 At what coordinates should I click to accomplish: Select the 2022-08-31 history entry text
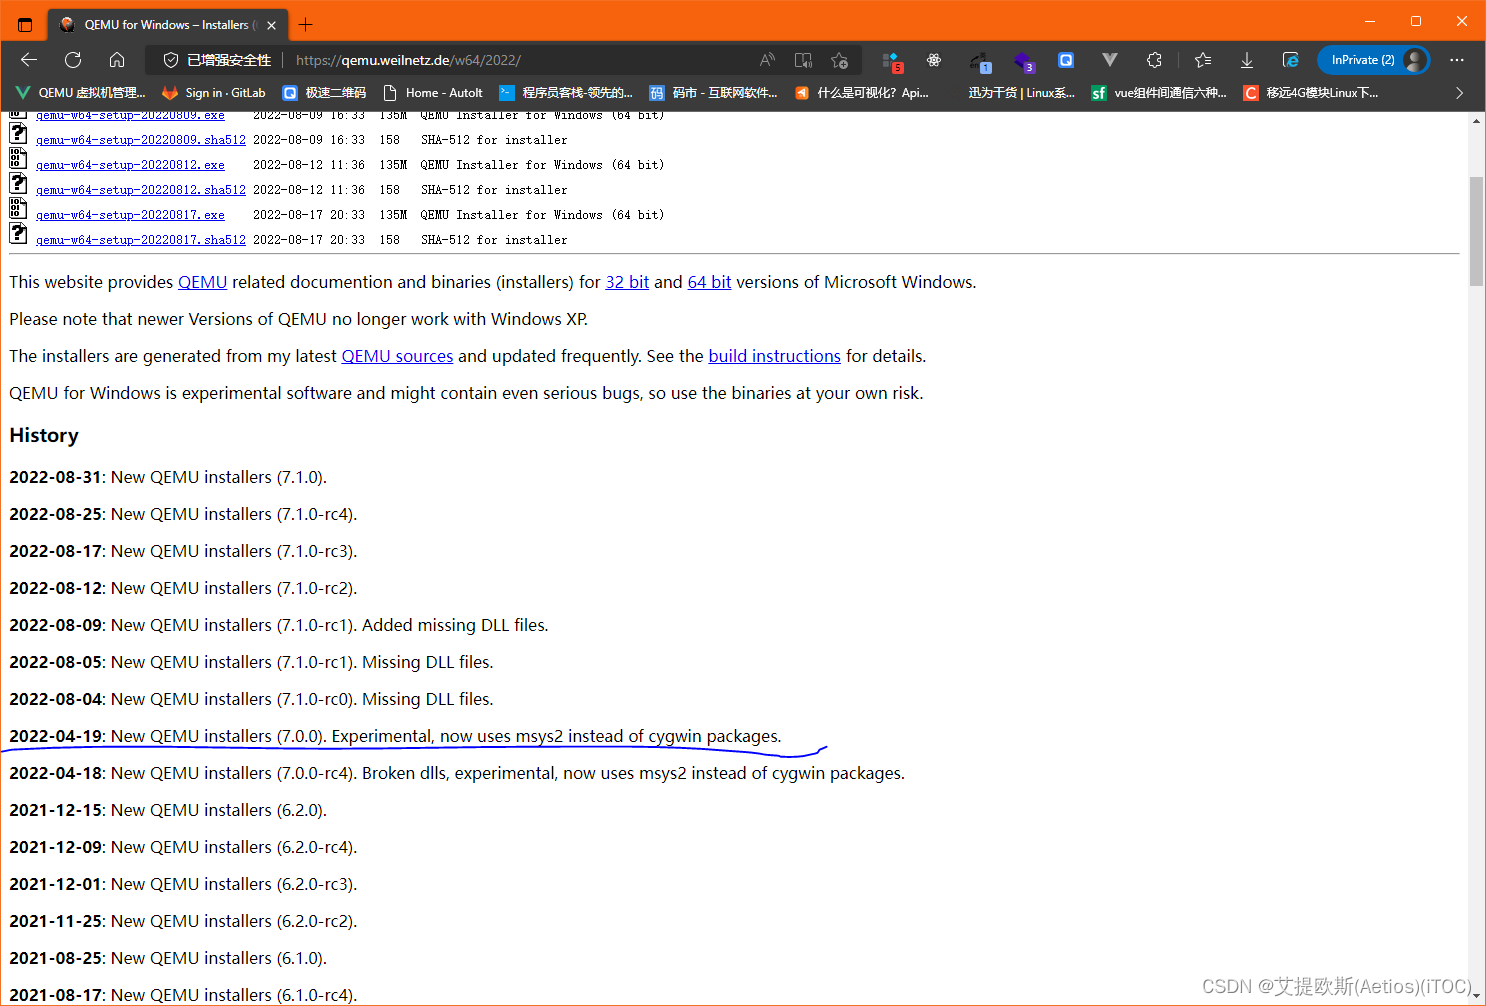[x=168, y=477]
